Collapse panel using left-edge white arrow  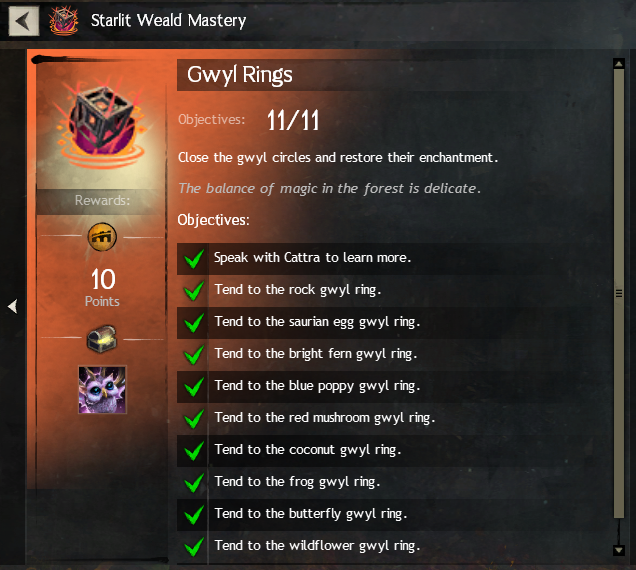(13, 306)
